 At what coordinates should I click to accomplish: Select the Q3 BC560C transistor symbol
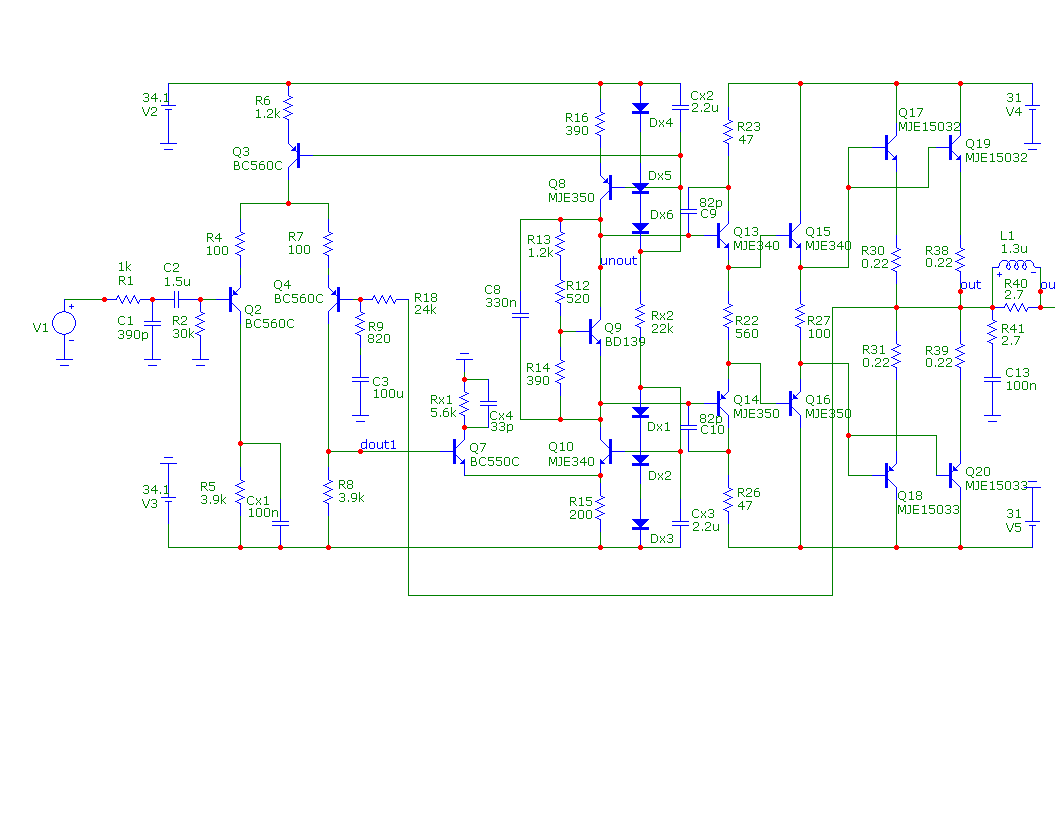click(x=294, y=155)
